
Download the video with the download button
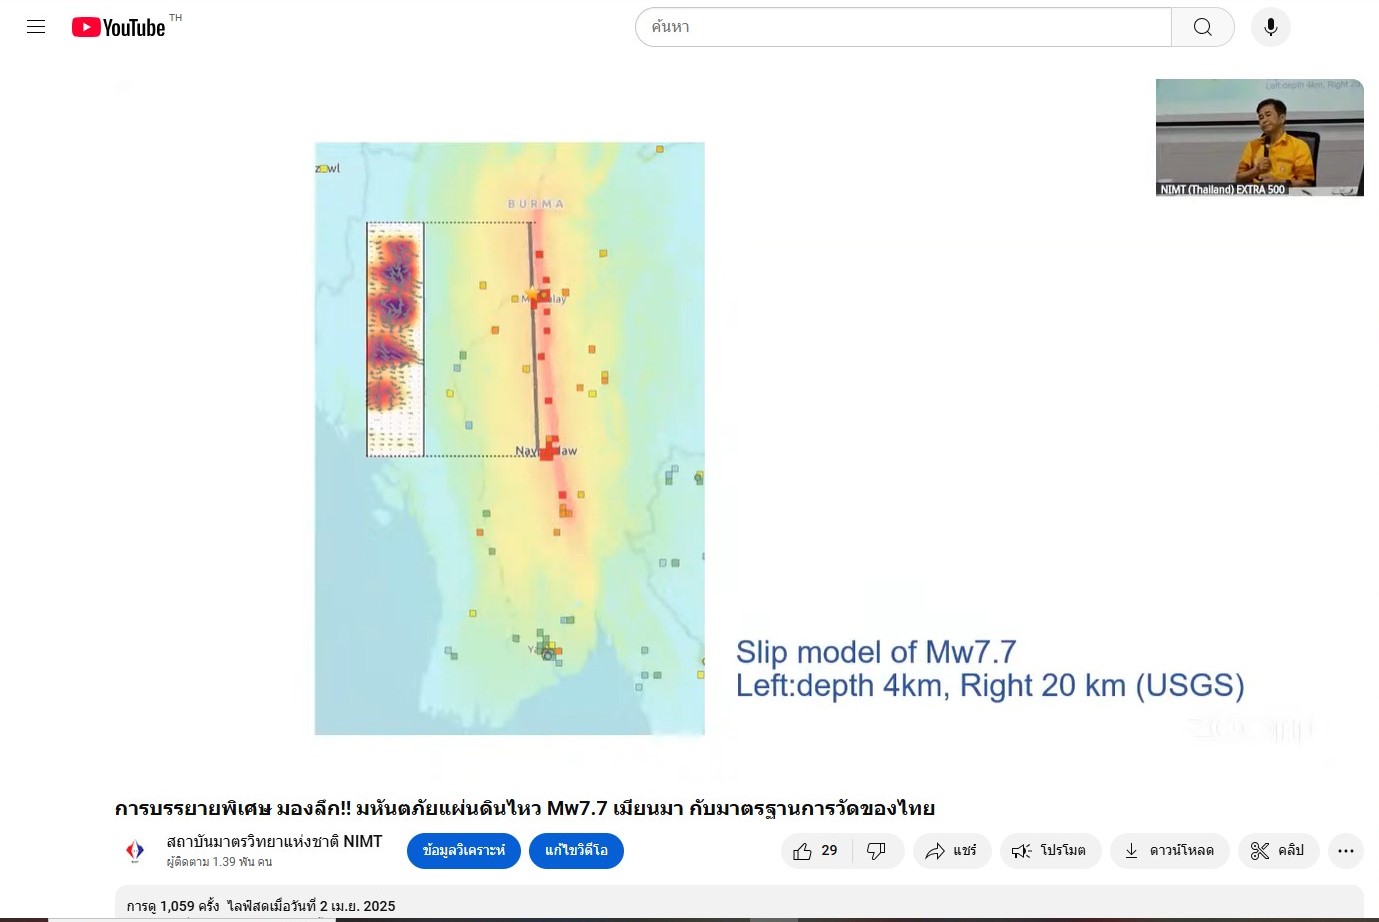pyautogui.click(x=1169, y=851)
